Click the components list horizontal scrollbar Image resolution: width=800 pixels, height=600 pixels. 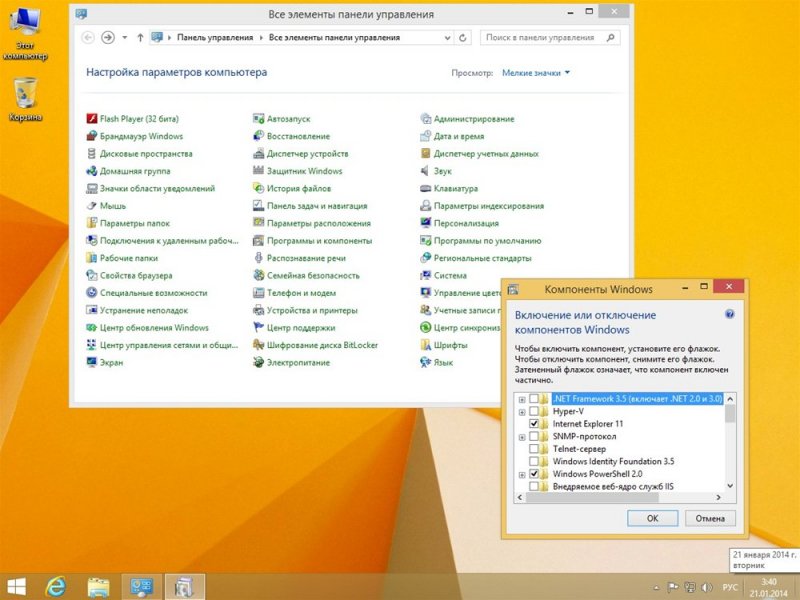tap(591, 497)
